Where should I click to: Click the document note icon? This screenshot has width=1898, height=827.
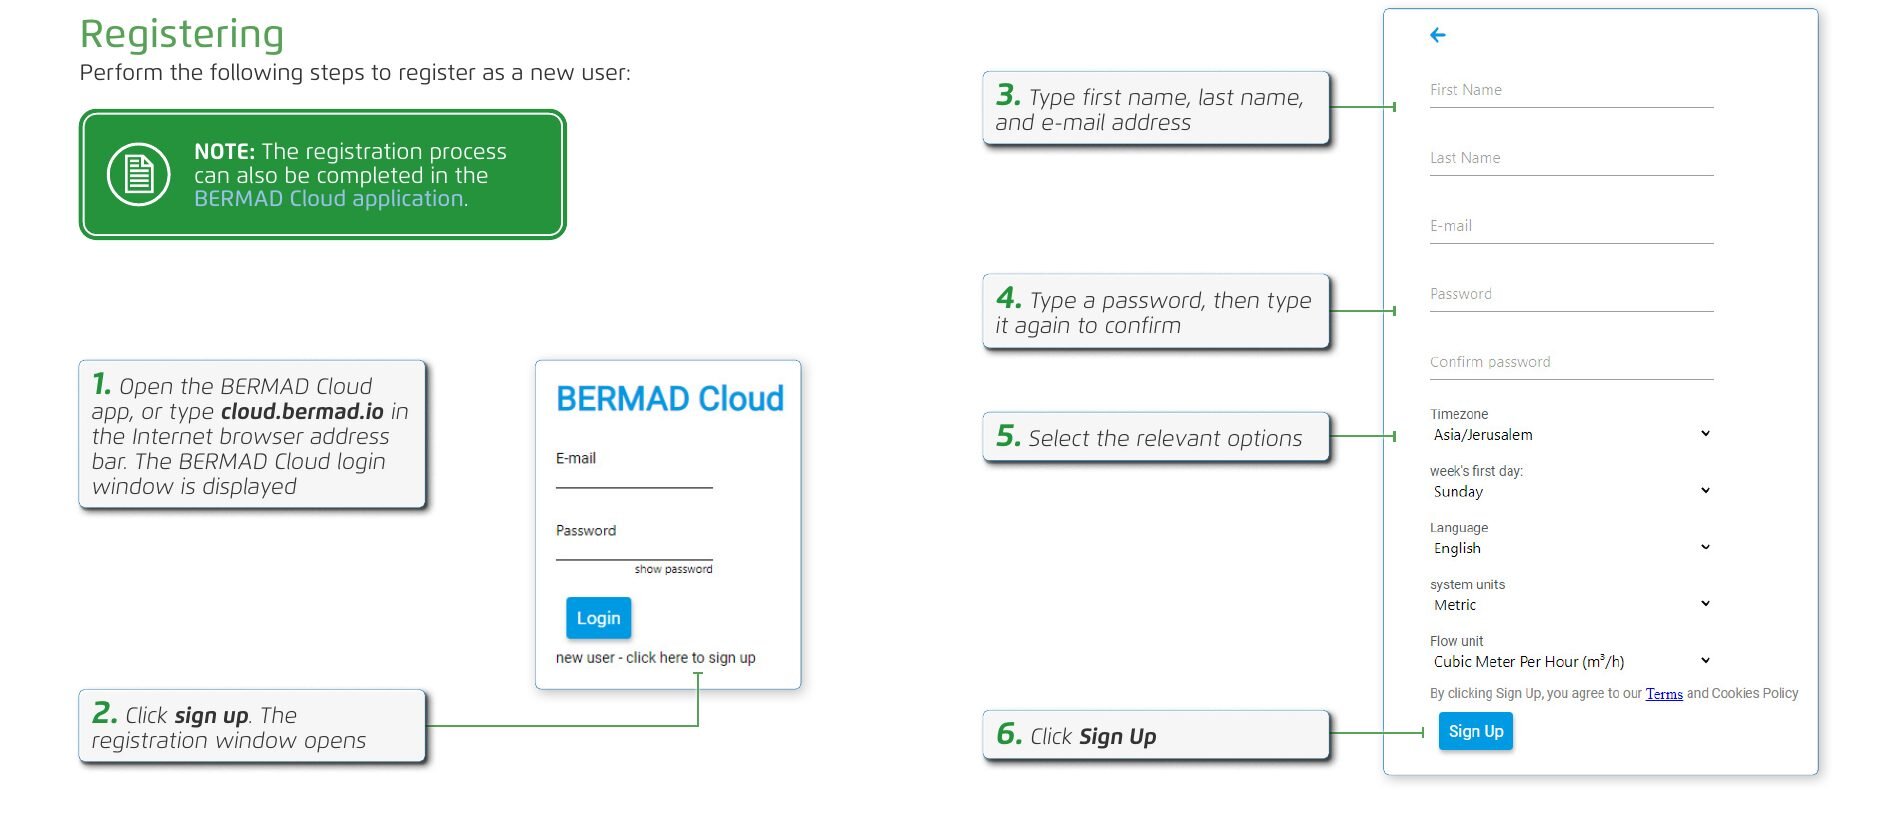coord(139,174)
